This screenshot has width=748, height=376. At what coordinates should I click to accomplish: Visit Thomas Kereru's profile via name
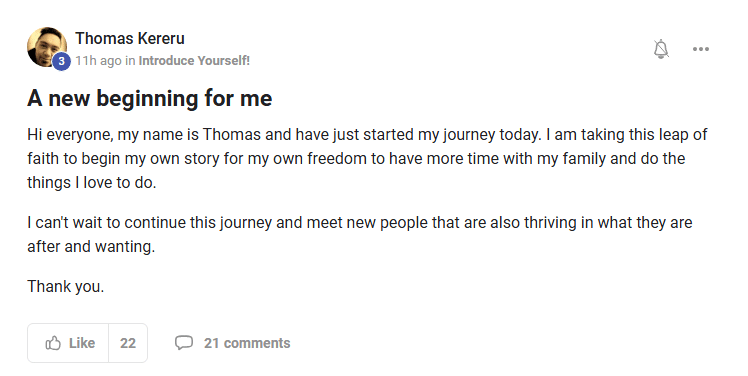tap(130, 38)
